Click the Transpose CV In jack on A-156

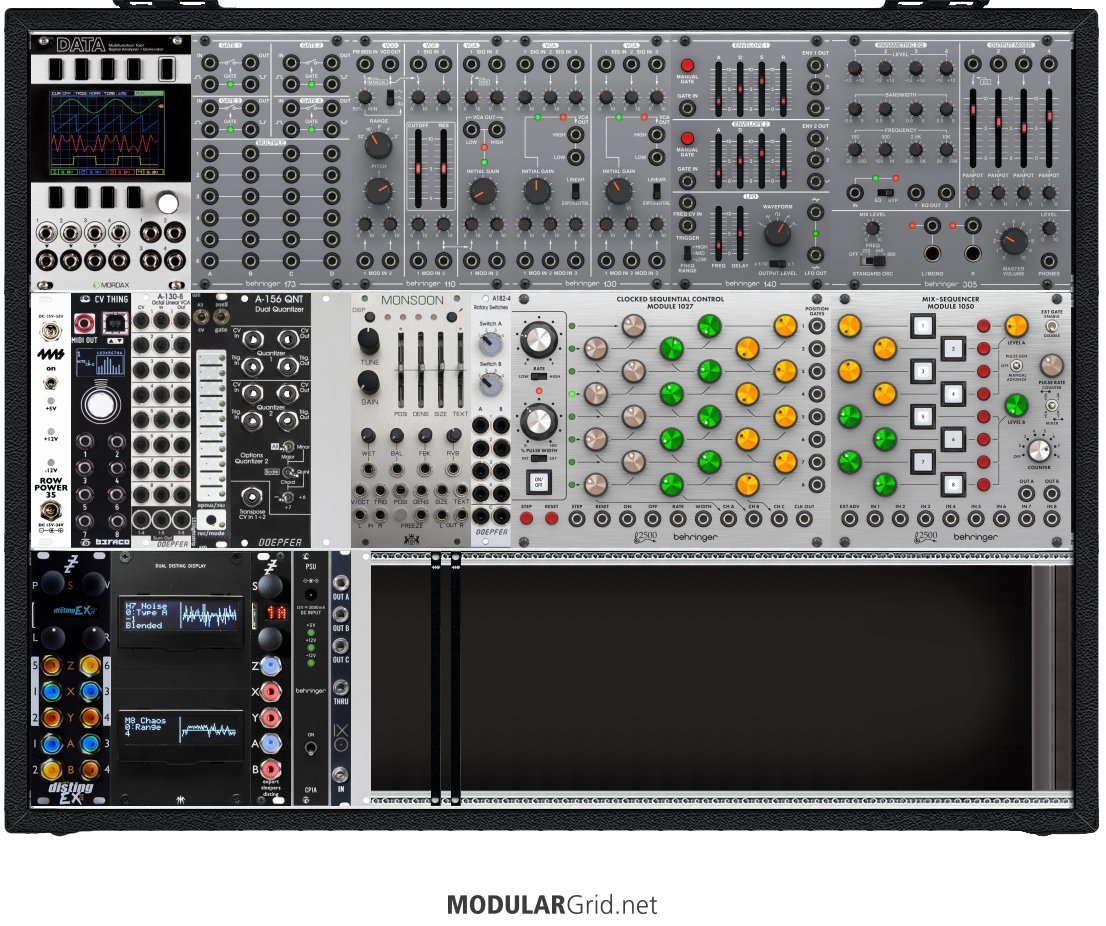click(x=252, y=496)
